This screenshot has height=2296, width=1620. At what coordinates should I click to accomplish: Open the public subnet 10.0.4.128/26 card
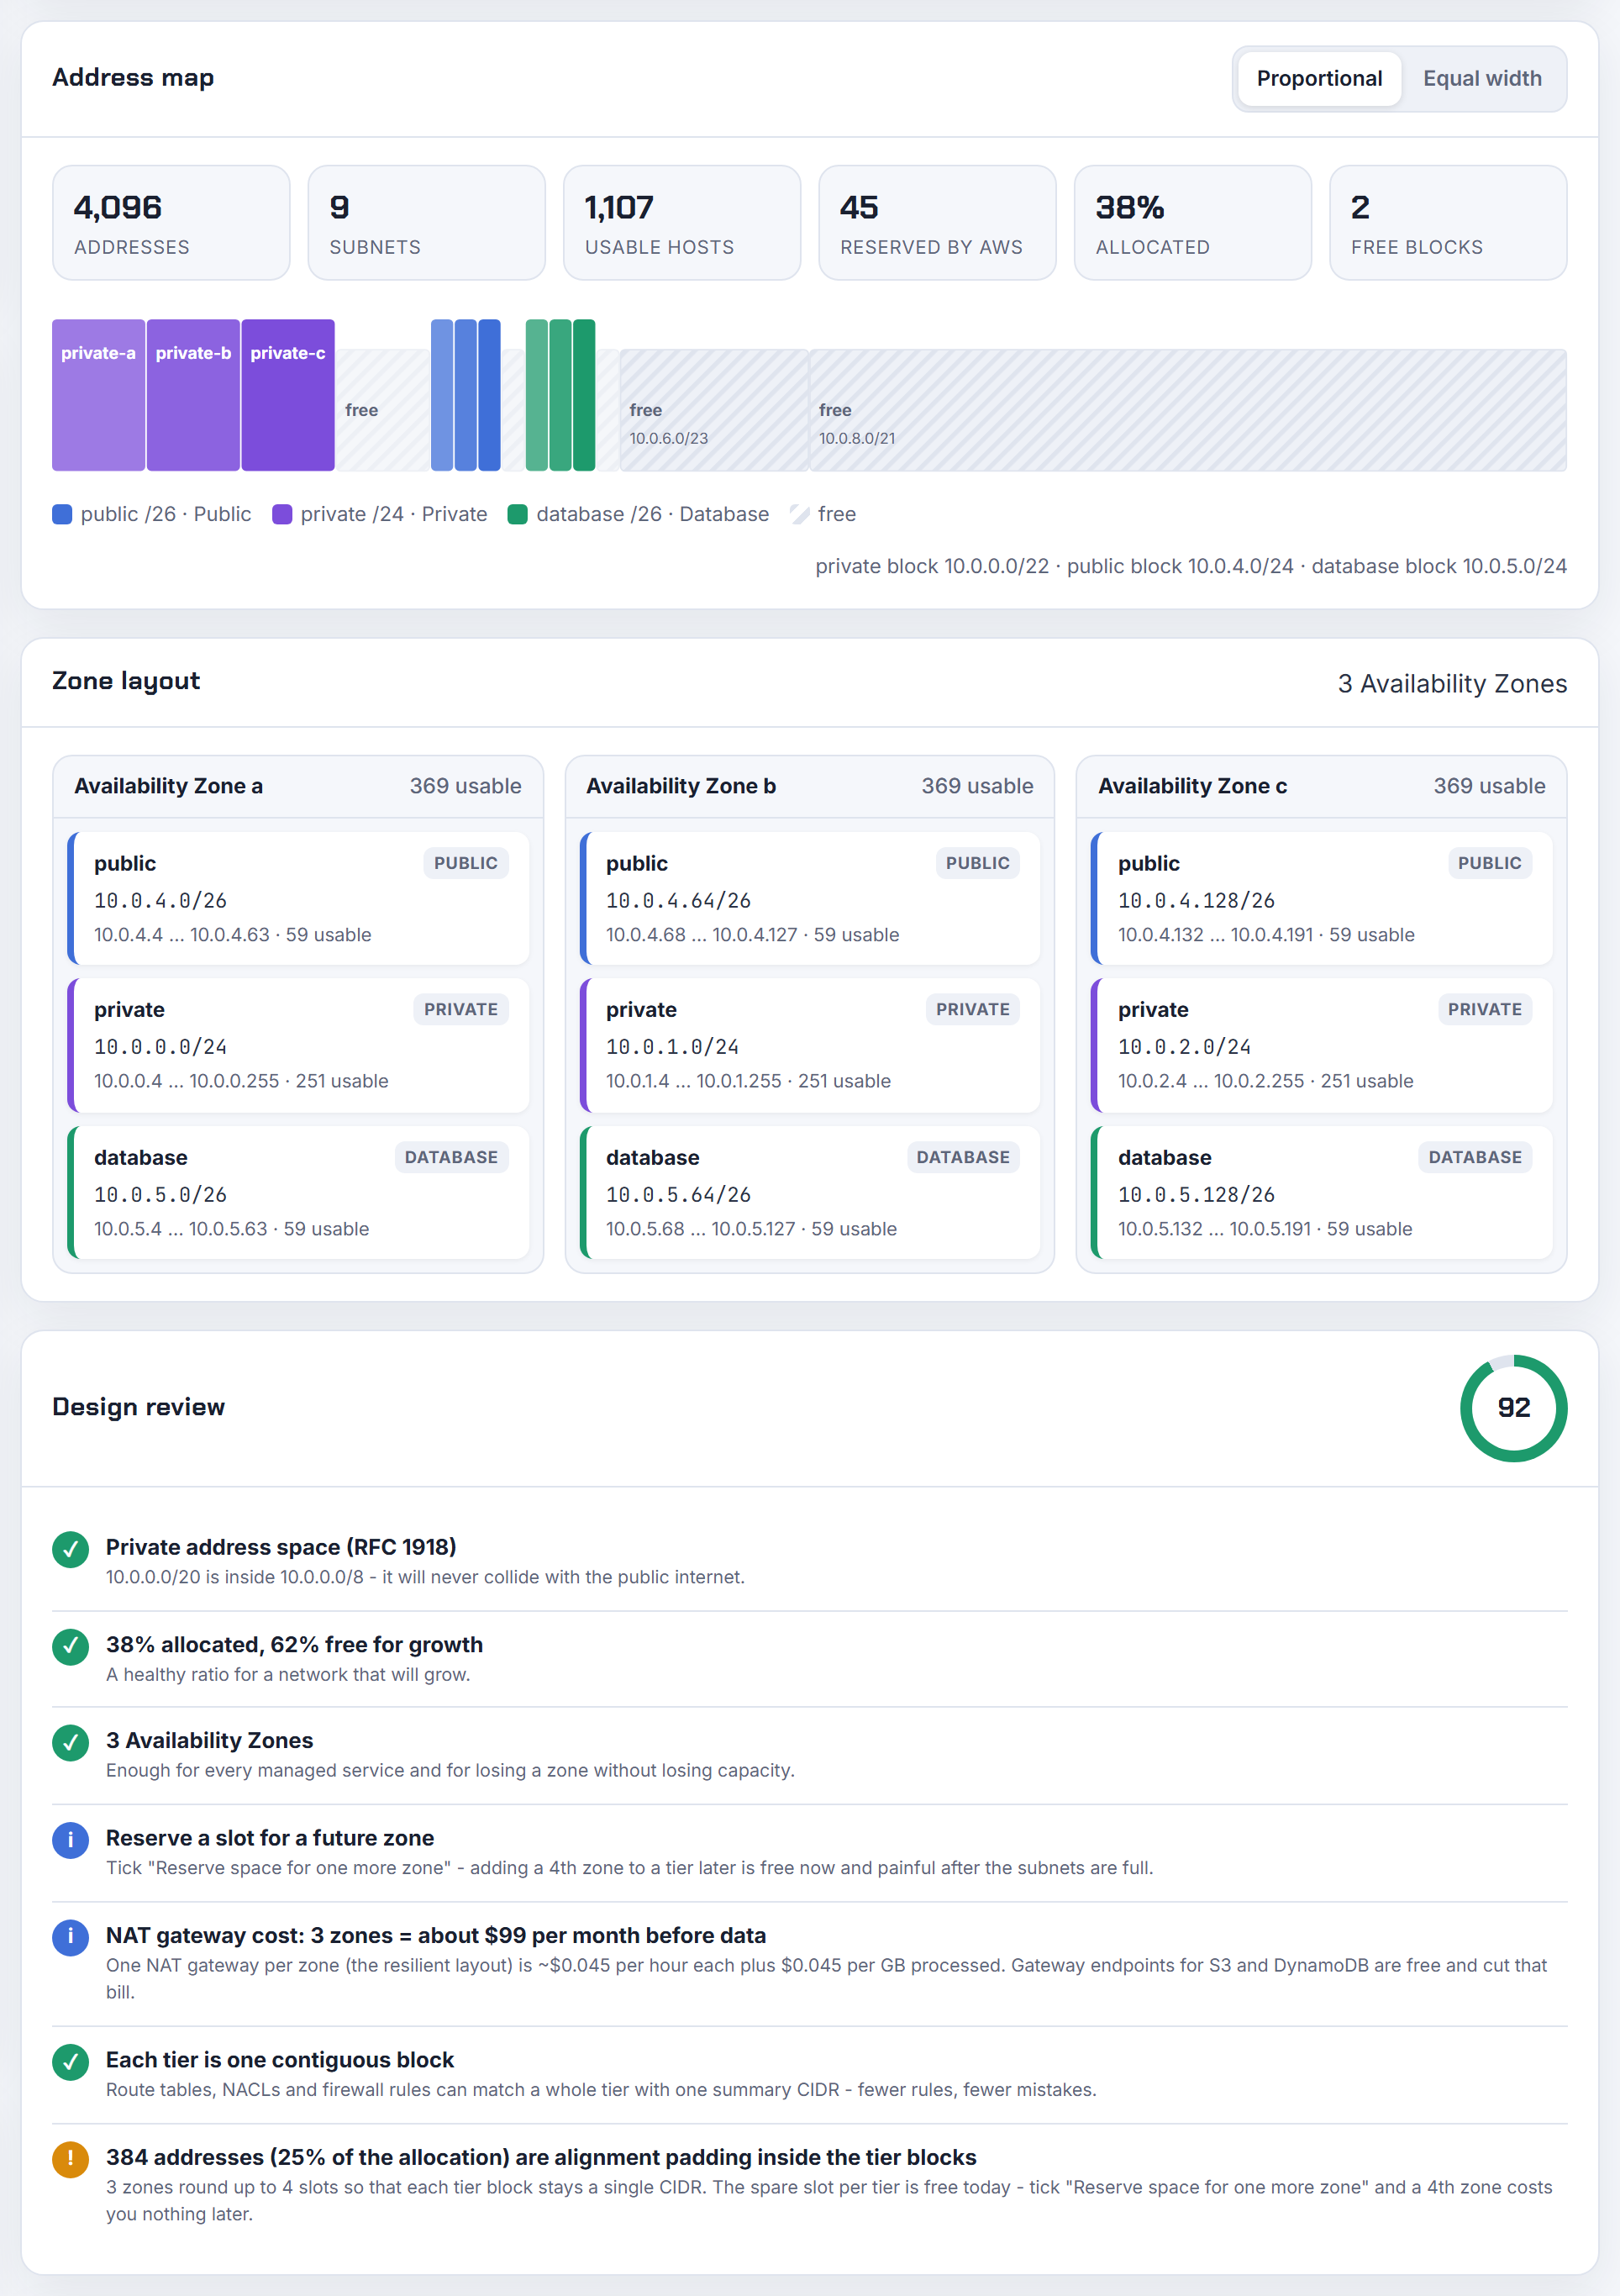(1322, 898)
